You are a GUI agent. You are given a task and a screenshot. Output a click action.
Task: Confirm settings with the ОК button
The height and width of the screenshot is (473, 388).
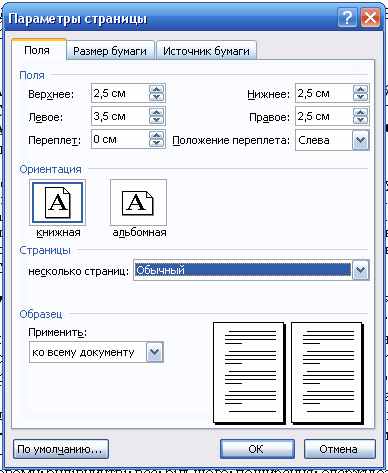coord(257,449)
